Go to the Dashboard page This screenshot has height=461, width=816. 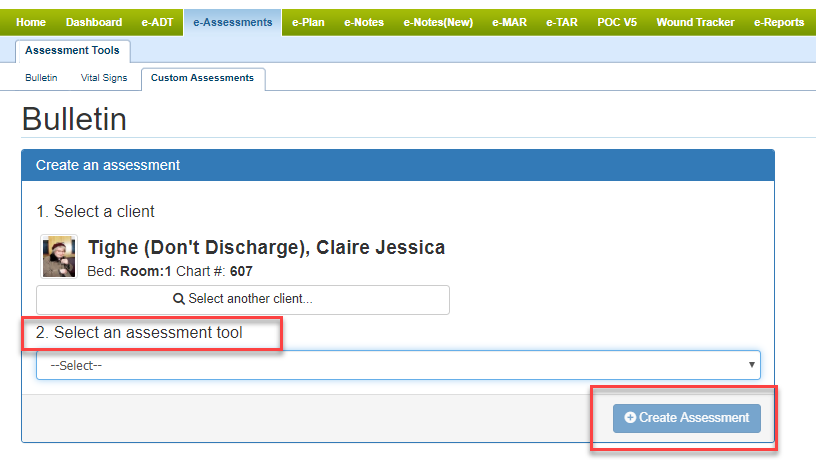(x=94, y=22)
